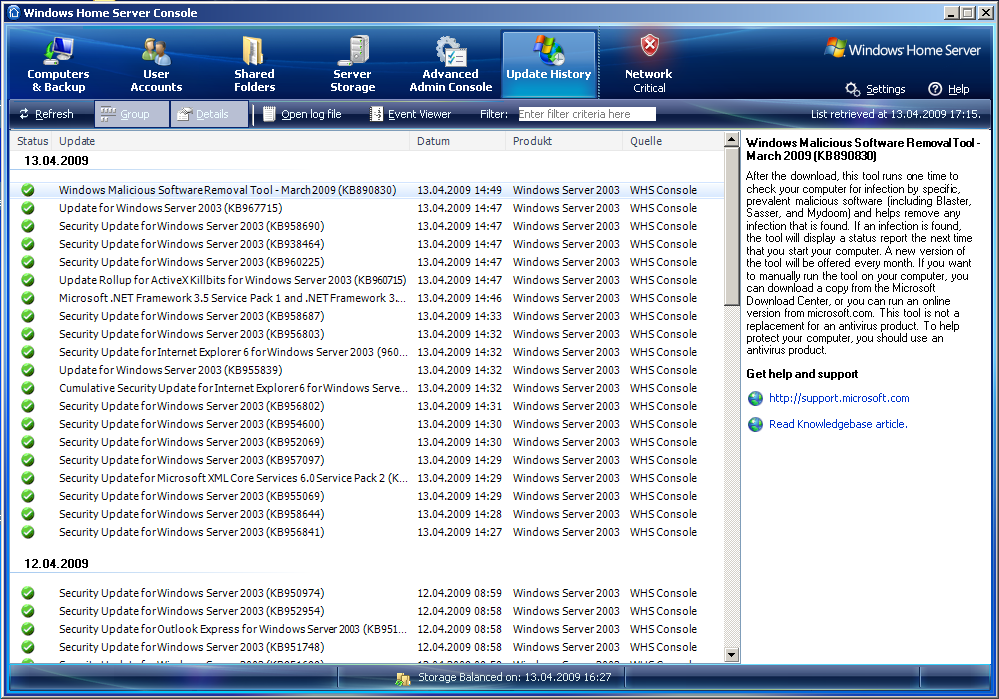The height and width of the screenshot is (699, 999).
Task: Sort by the Quelle column header
Action: click(x=673, y=141)
